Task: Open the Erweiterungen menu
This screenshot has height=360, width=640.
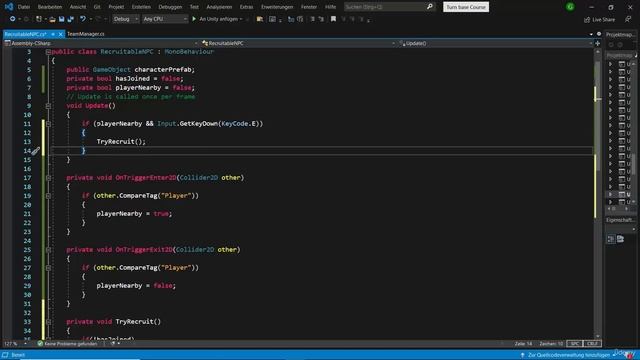Action: coord(277,7)
